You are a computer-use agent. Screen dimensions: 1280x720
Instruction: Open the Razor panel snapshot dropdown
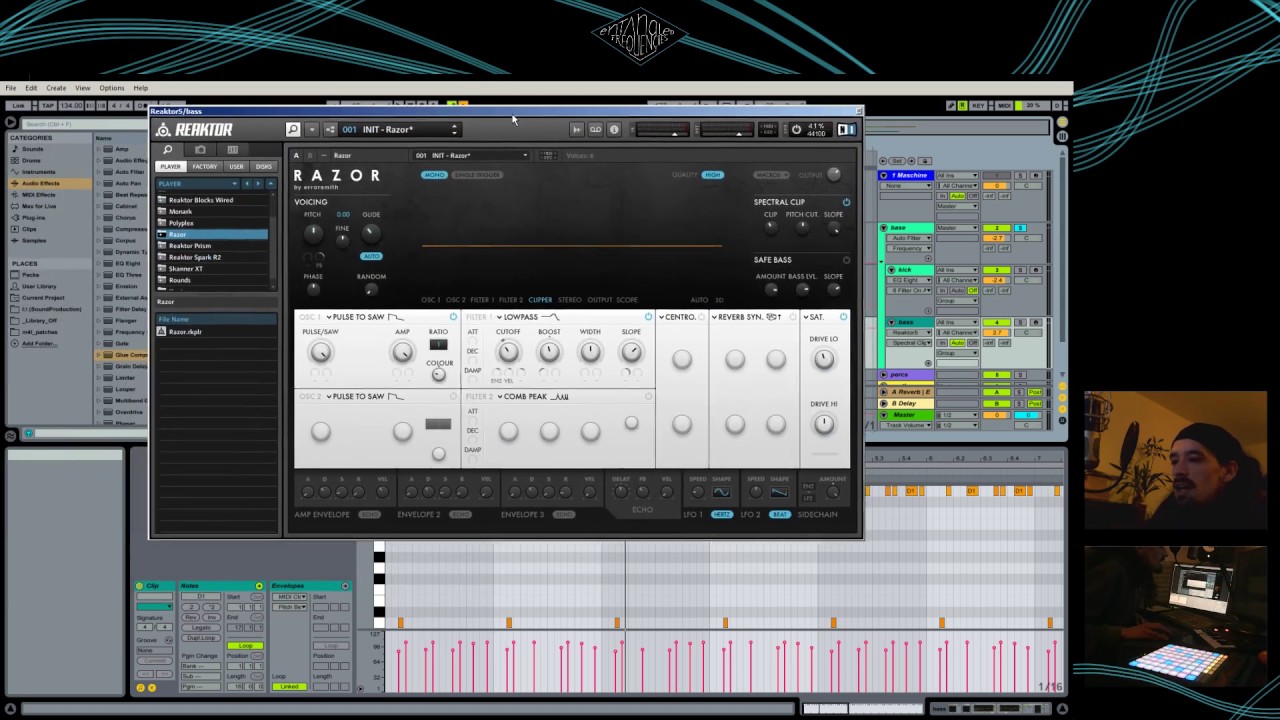(471, 155)
